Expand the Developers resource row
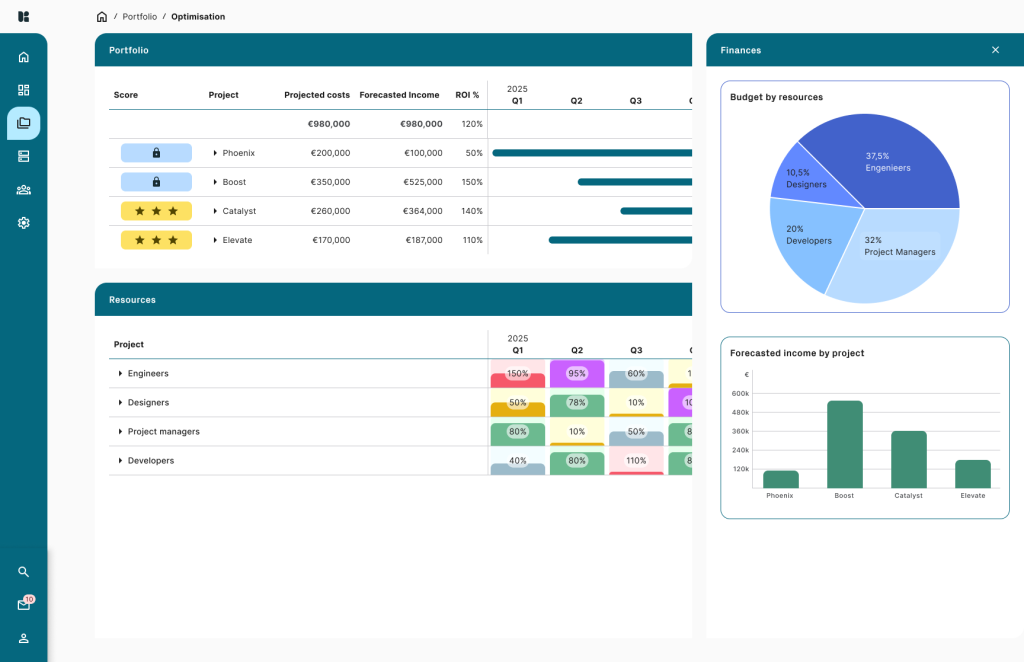 (120, 461)
